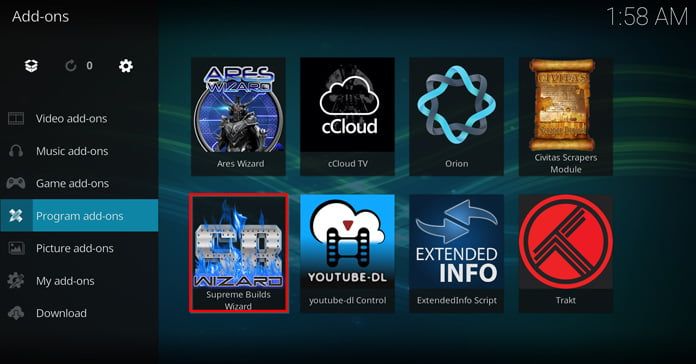The image size is (696, 364).
Task: Click the Music add-ons headphones icon
Action: (x=16, y=151)
